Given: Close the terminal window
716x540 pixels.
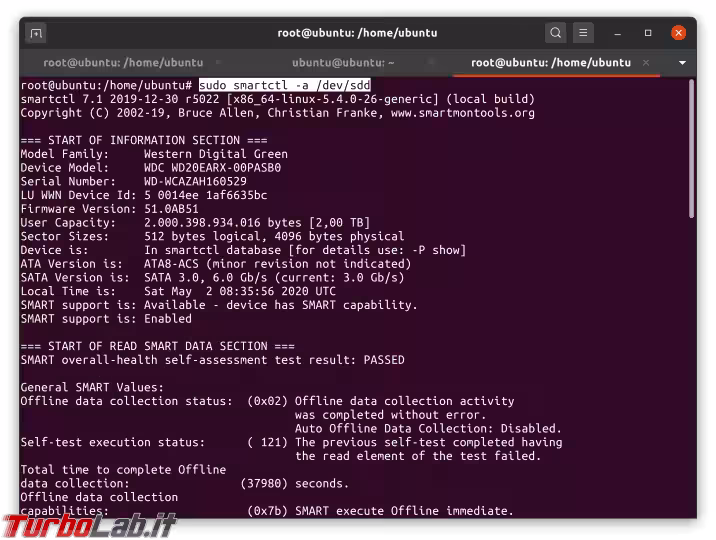Looking at the screenshot, I should (678, 33).
